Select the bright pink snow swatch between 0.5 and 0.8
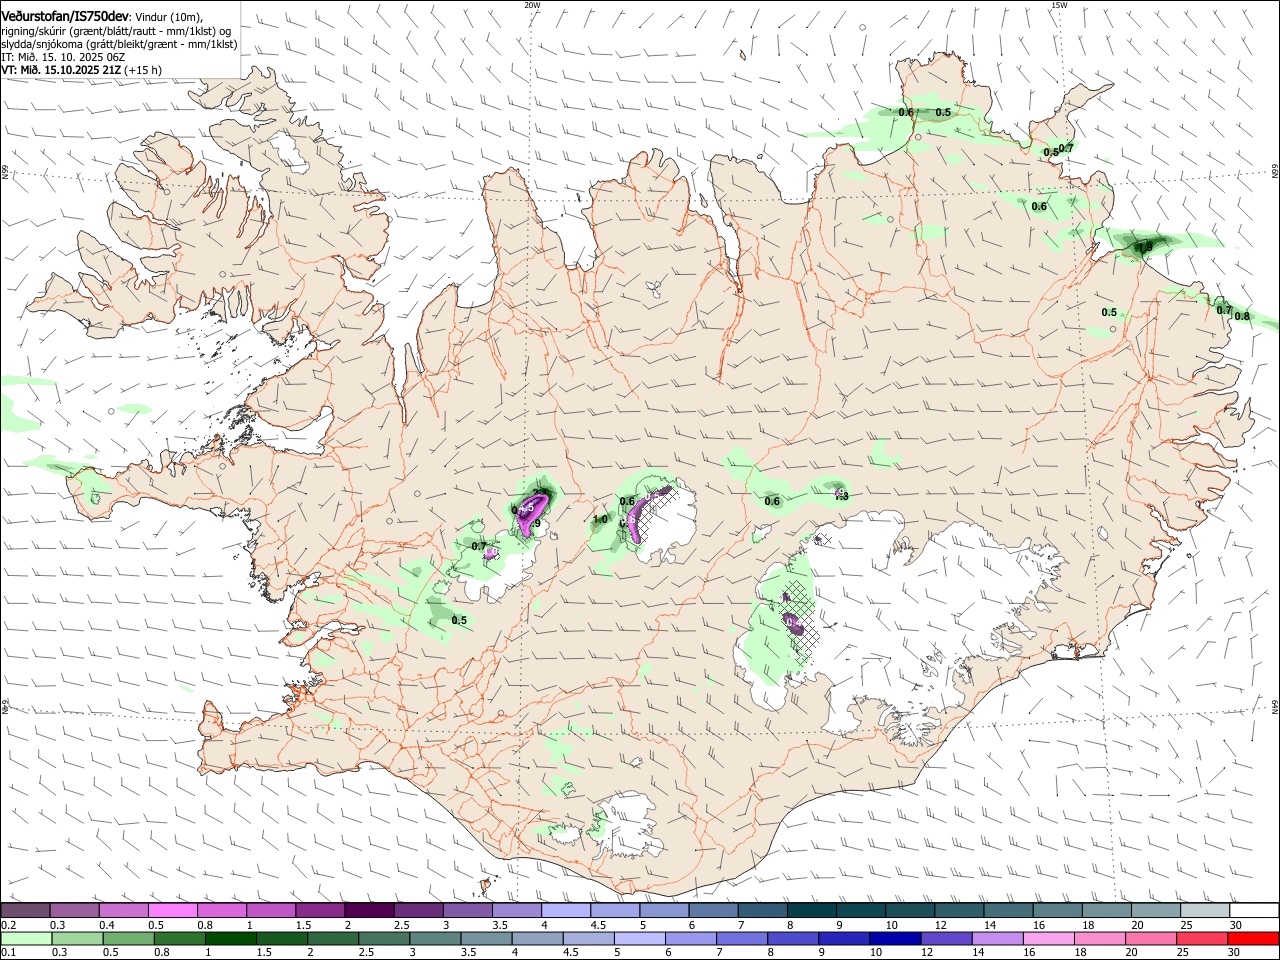The image size is (1280, 960). [173, 910]
